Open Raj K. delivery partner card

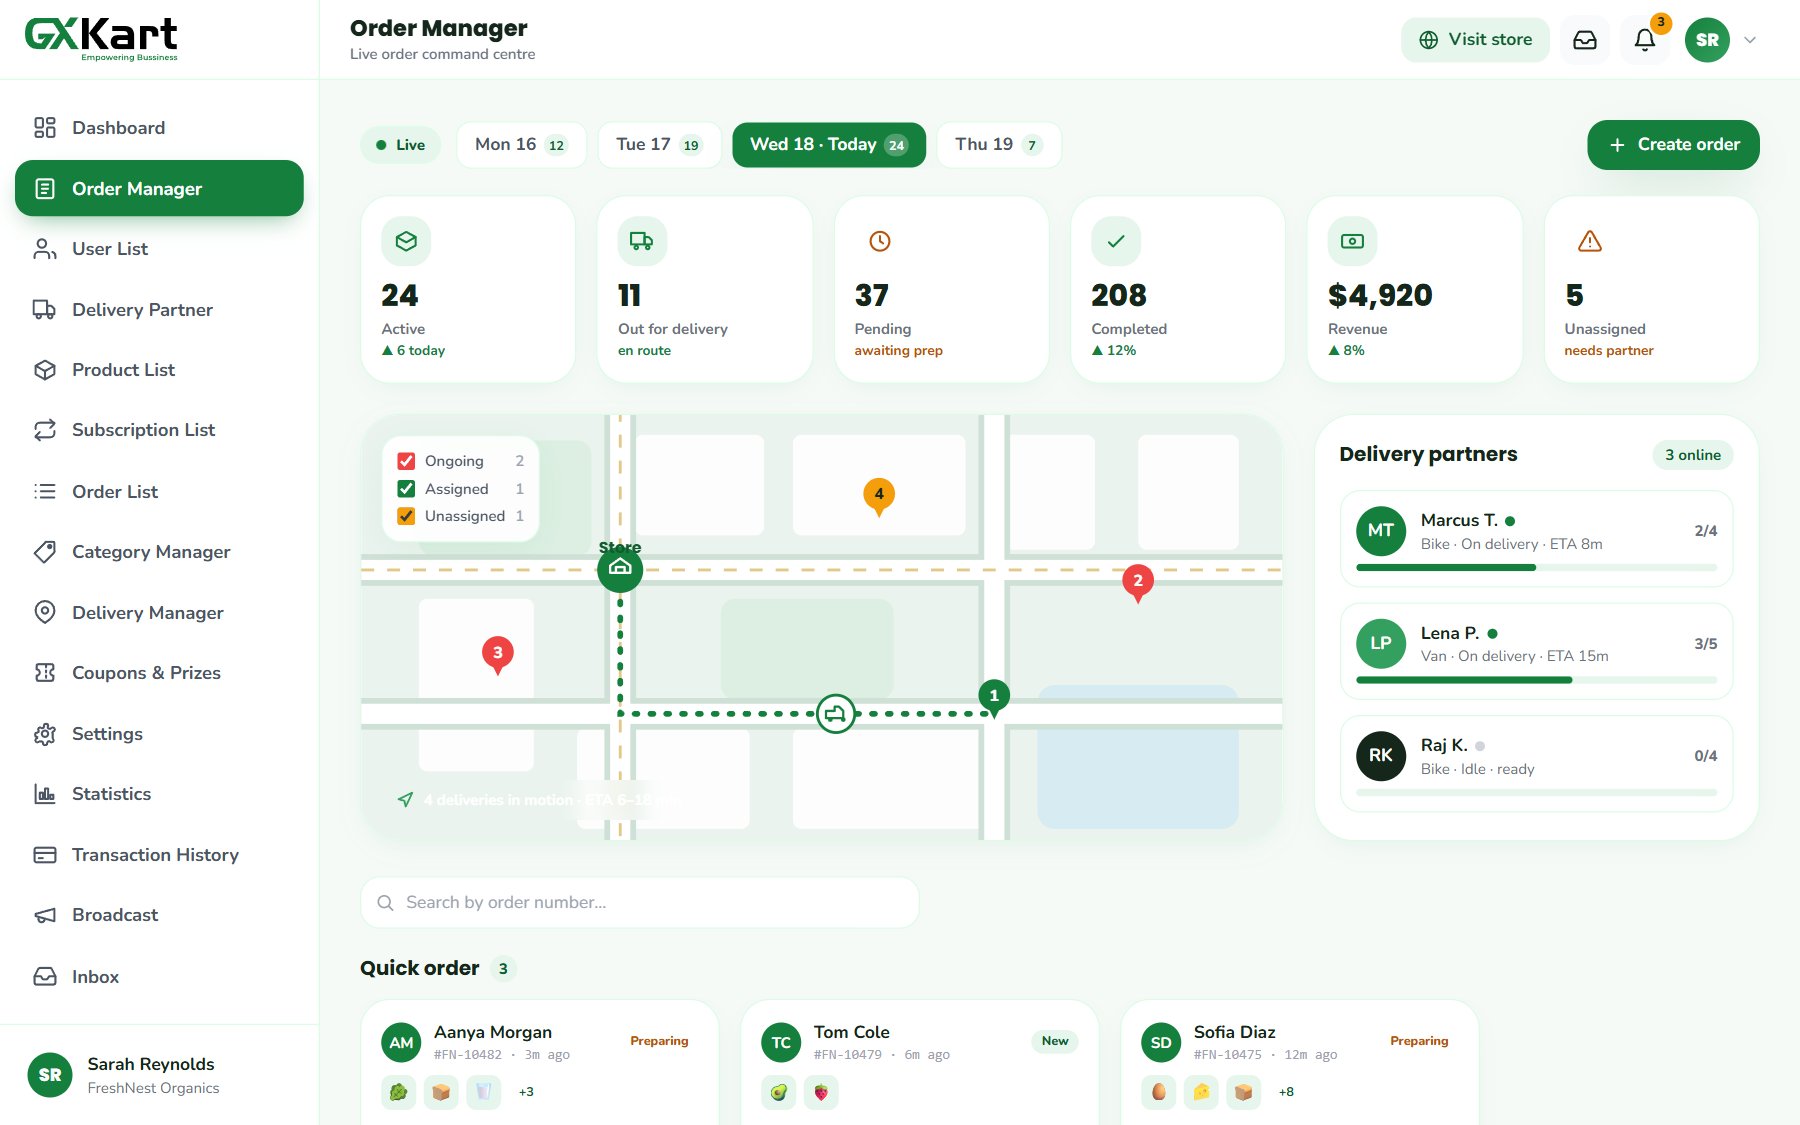(x=1536, y=763)
